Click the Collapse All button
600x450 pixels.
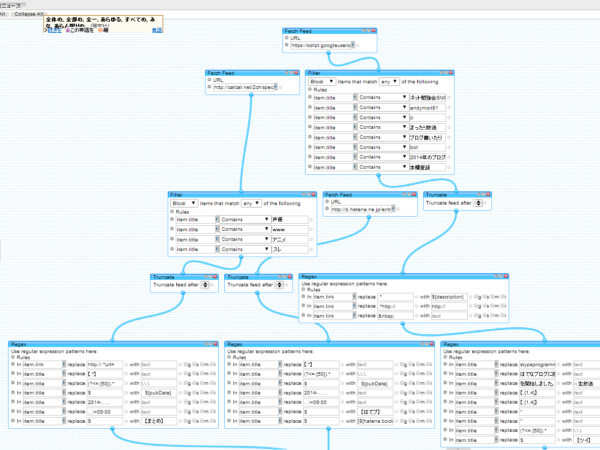[x=29, y=14]
